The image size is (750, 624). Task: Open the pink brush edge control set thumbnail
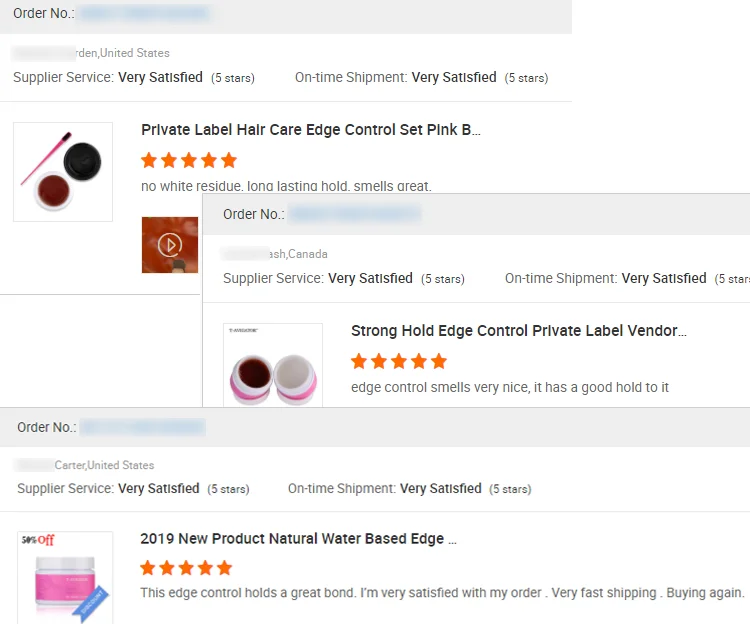pyautogui.click(x=63, y=172)
